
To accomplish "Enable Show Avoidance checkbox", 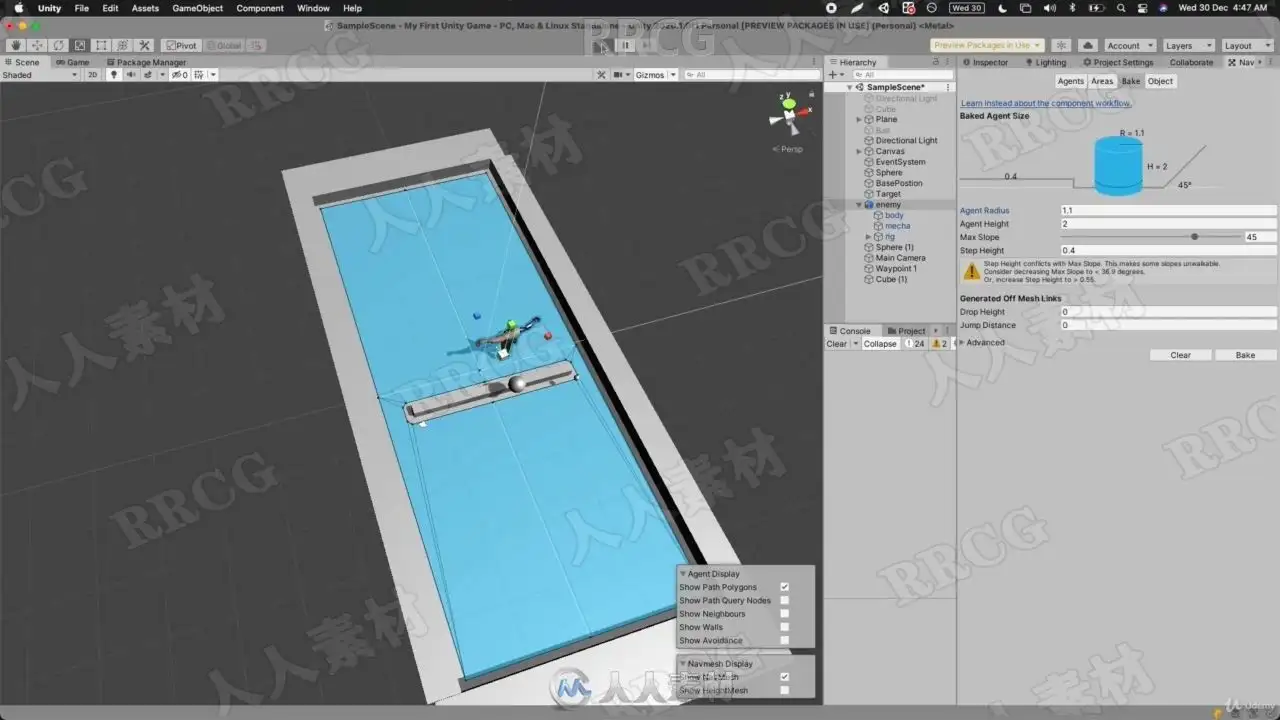I will pos(784,640).
